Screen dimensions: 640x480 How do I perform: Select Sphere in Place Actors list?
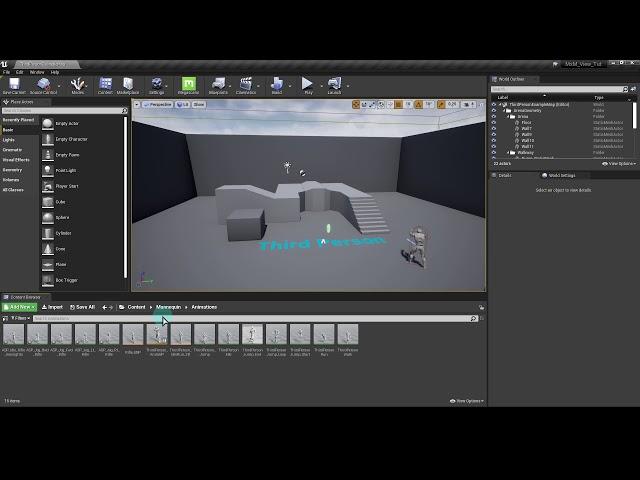82,218
